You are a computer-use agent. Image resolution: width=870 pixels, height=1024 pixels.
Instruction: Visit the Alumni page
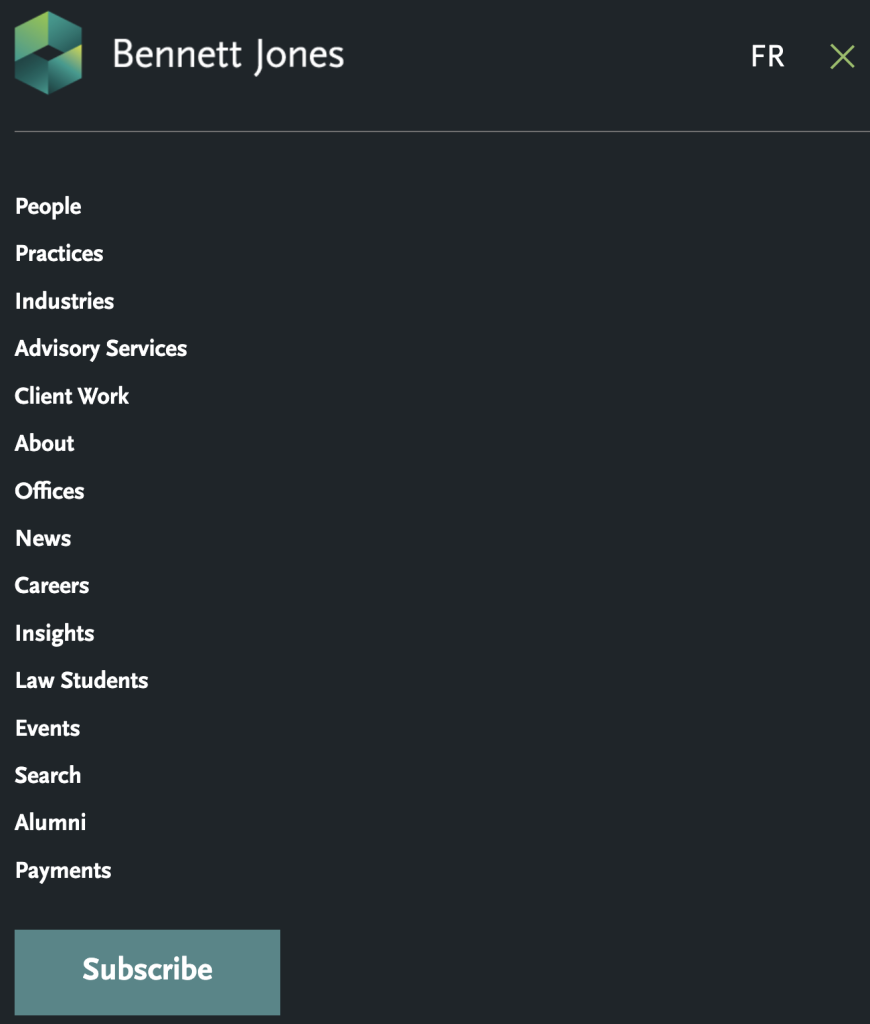tap(51, 823)
